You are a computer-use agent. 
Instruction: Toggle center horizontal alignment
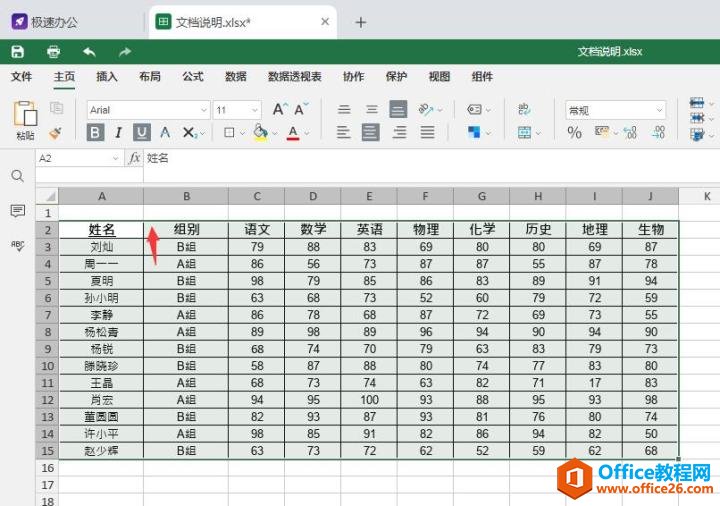[x=371, y=132]
